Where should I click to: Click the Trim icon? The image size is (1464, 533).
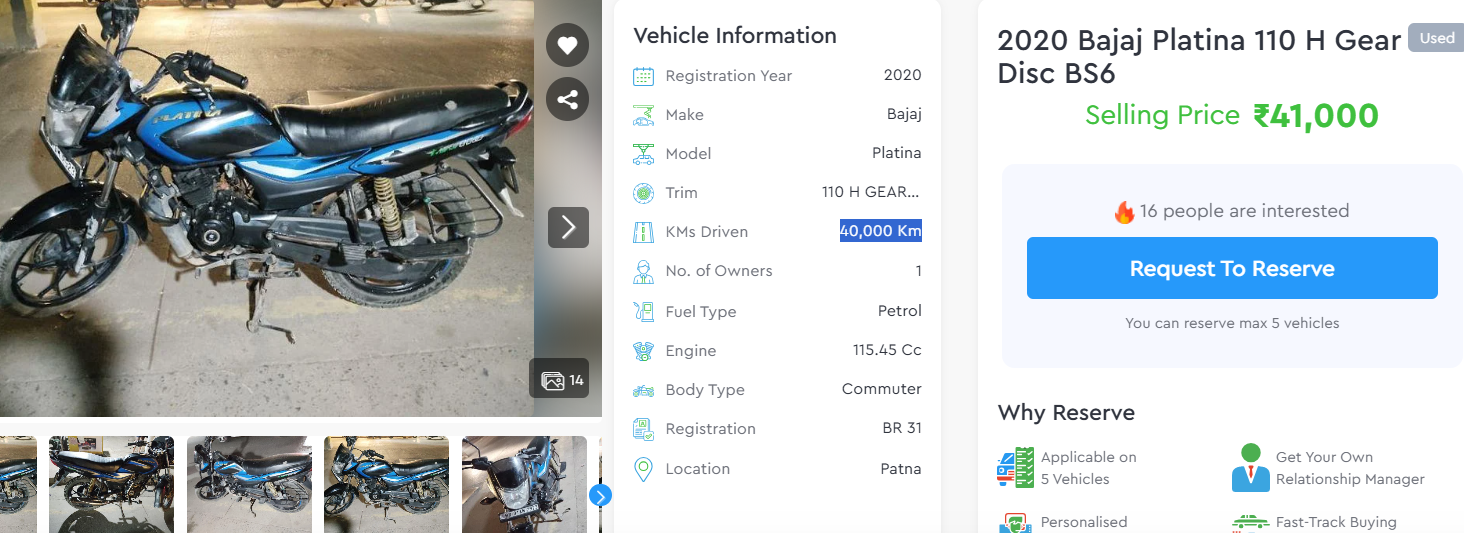(643, 193)
